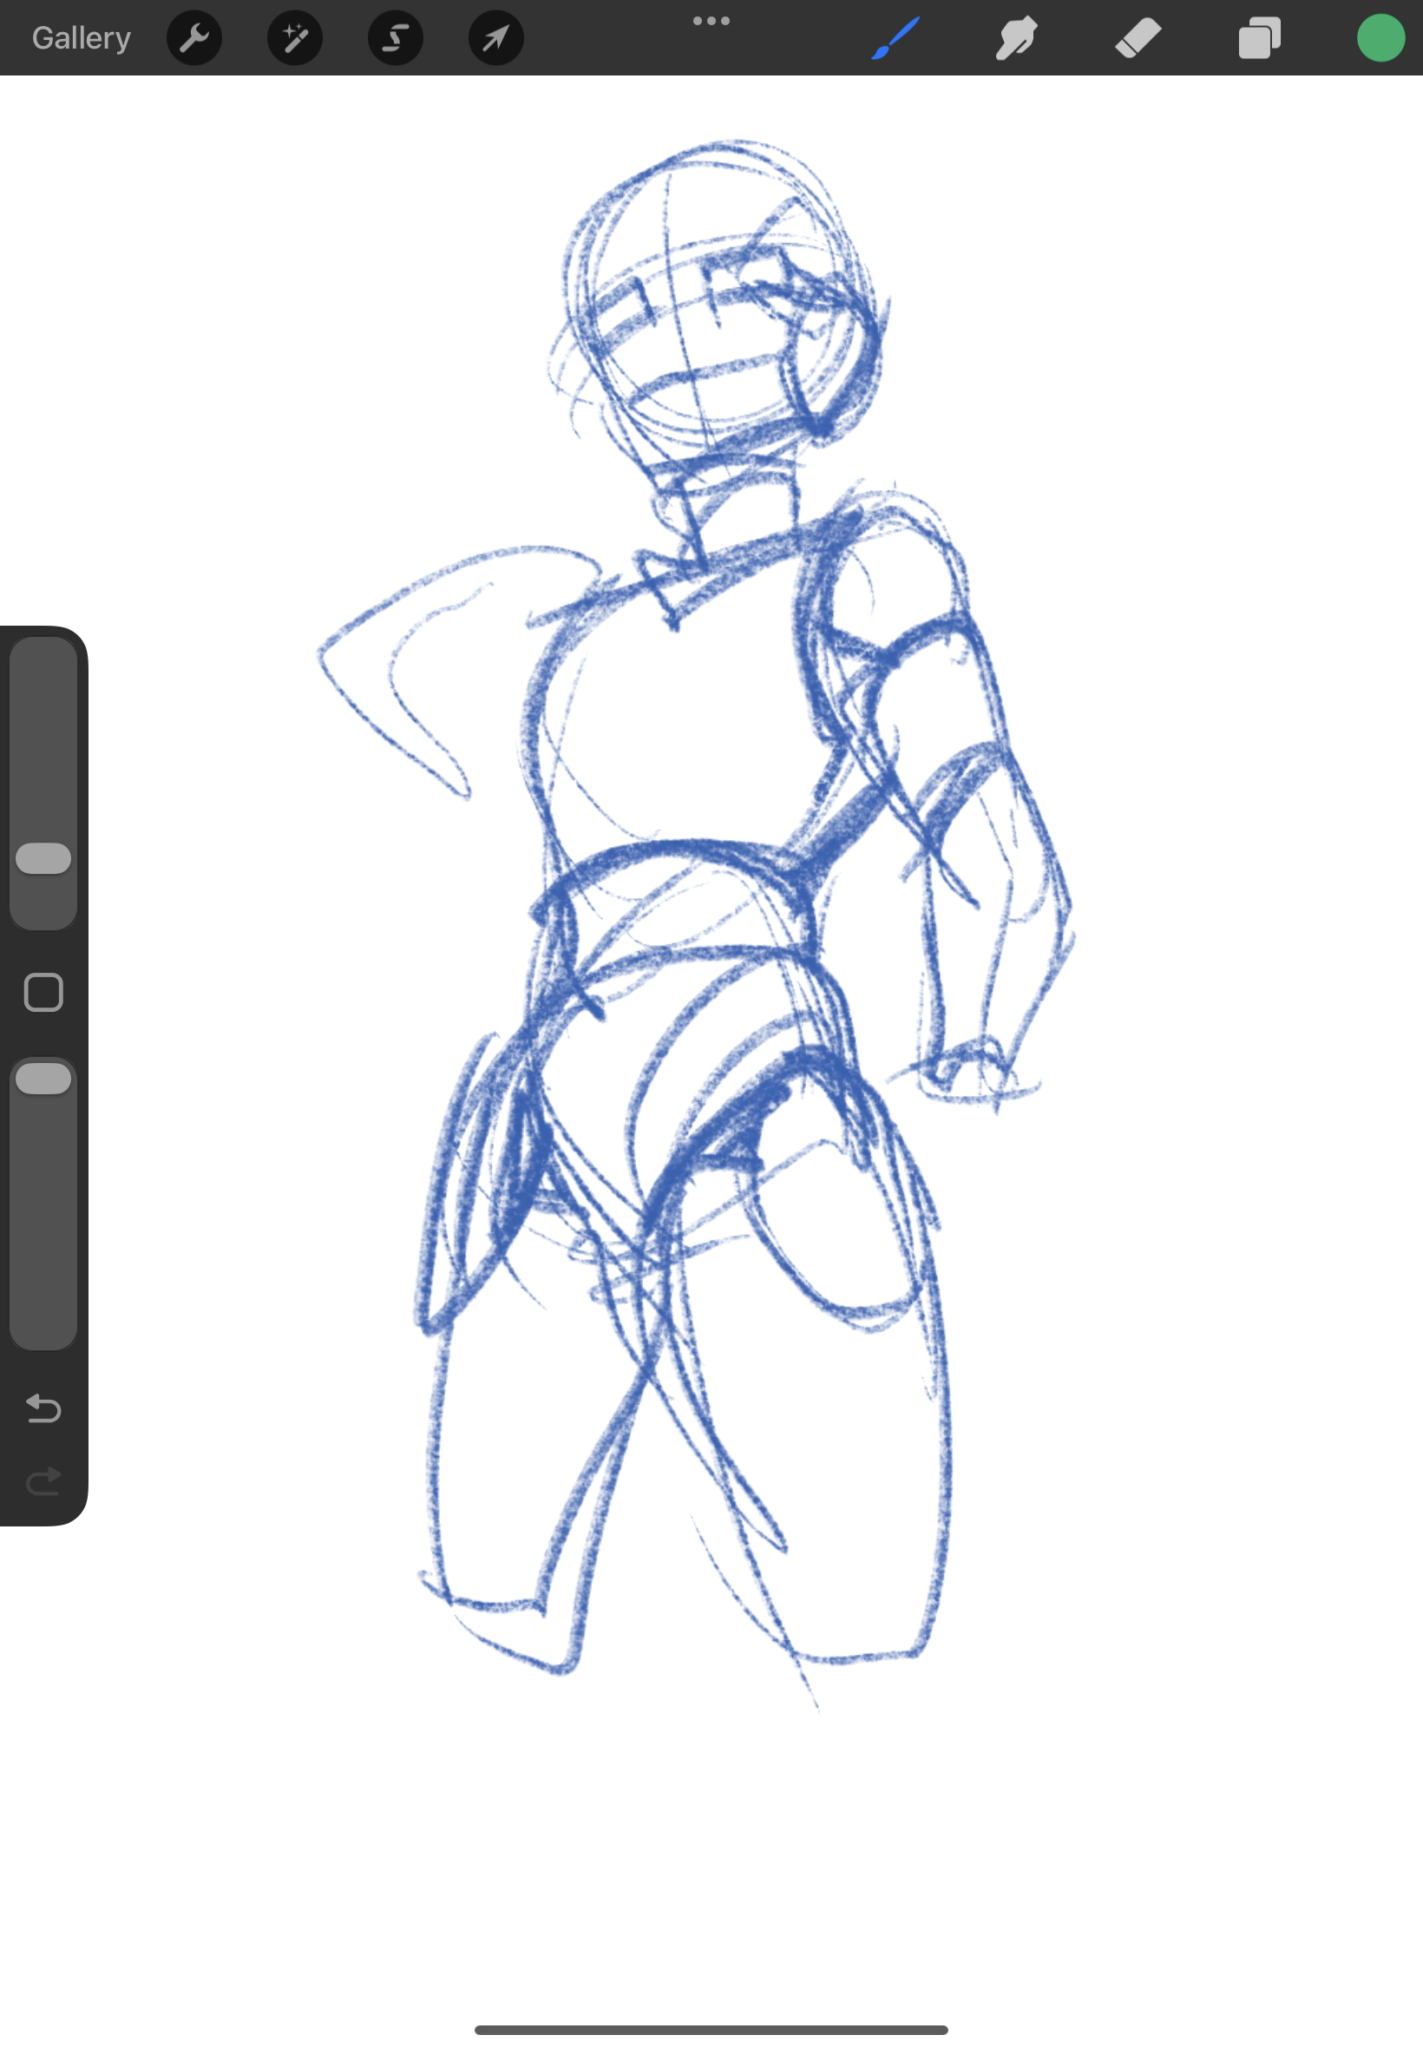The height and width of the screenshot is (2048, 1423).
Task: Tap the iPad home indicator bar
Action: click(x=711, y=2029)
